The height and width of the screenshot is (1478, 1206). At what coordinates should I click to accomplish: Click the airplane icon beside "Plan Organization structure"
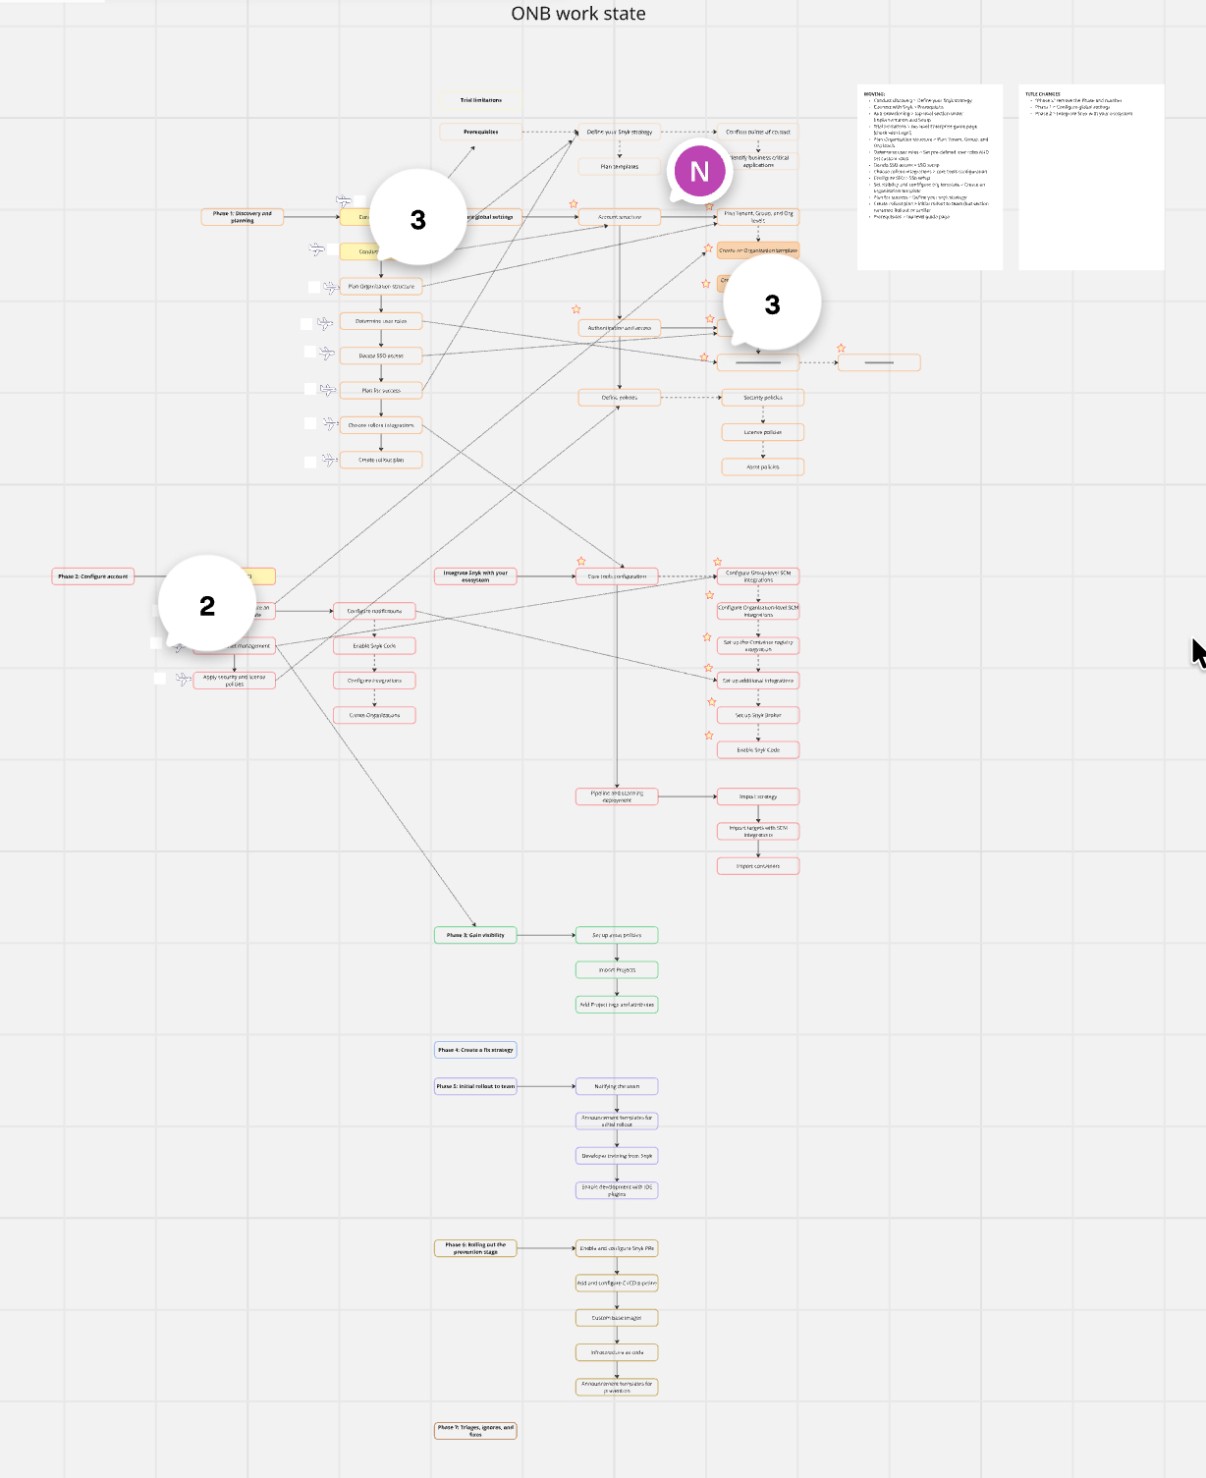click(x=330, y=287)
